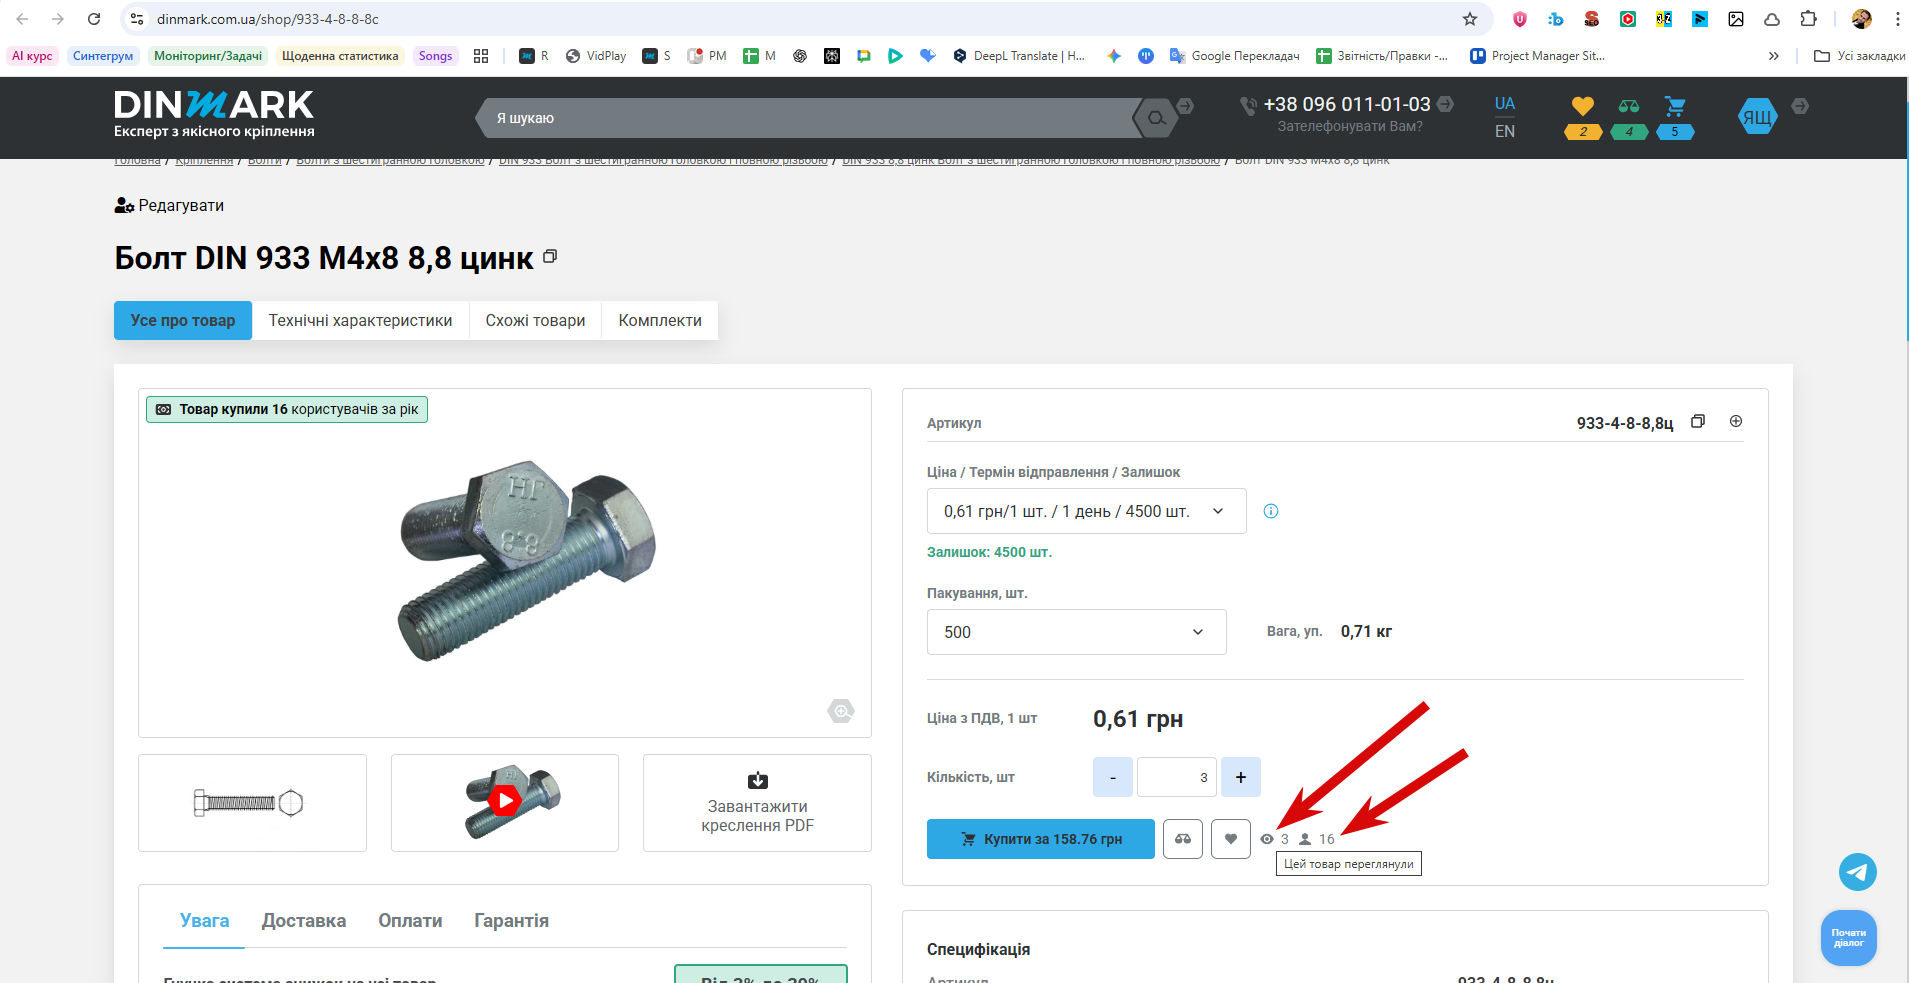This screenshot has height=983, width=1909.
Task: Switch to the Технічні характеристики tab
Action: [361, 320]
